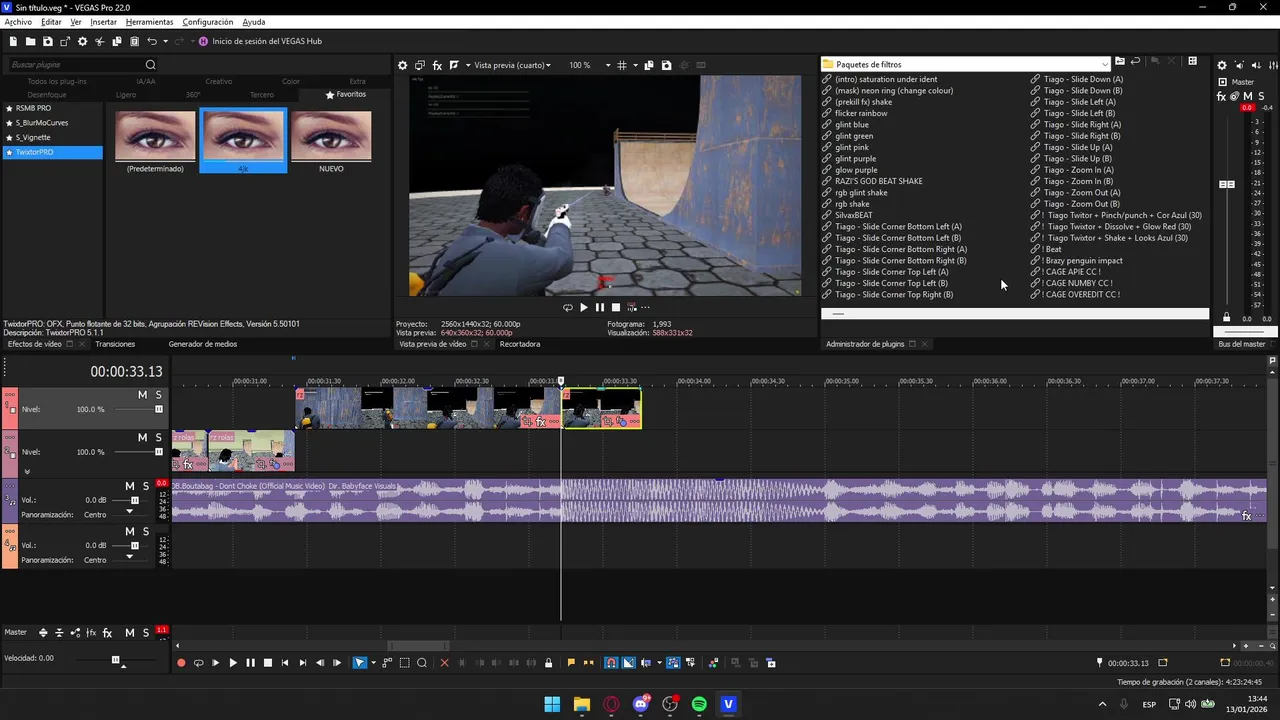Save preview snapshot to file
Viewport: 1280px width, 720px height.
(x=666, y=65)
